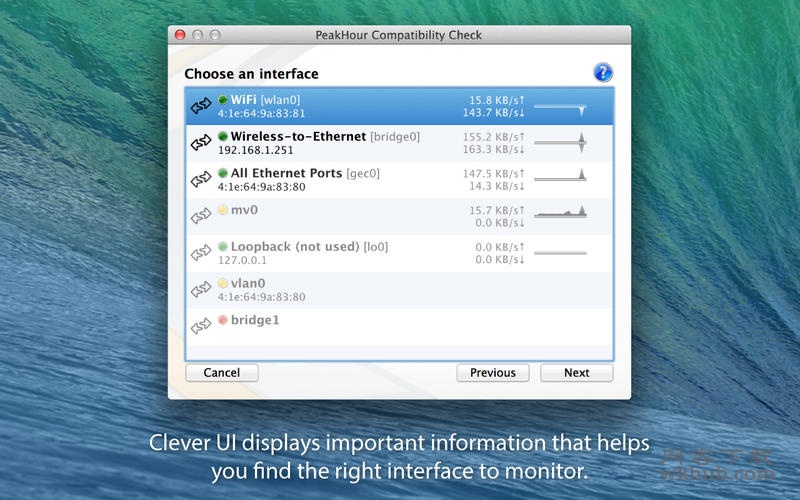Select the vlan0 interface name
The height and width of the screenshot is (500, 800).
pos(248,283)
